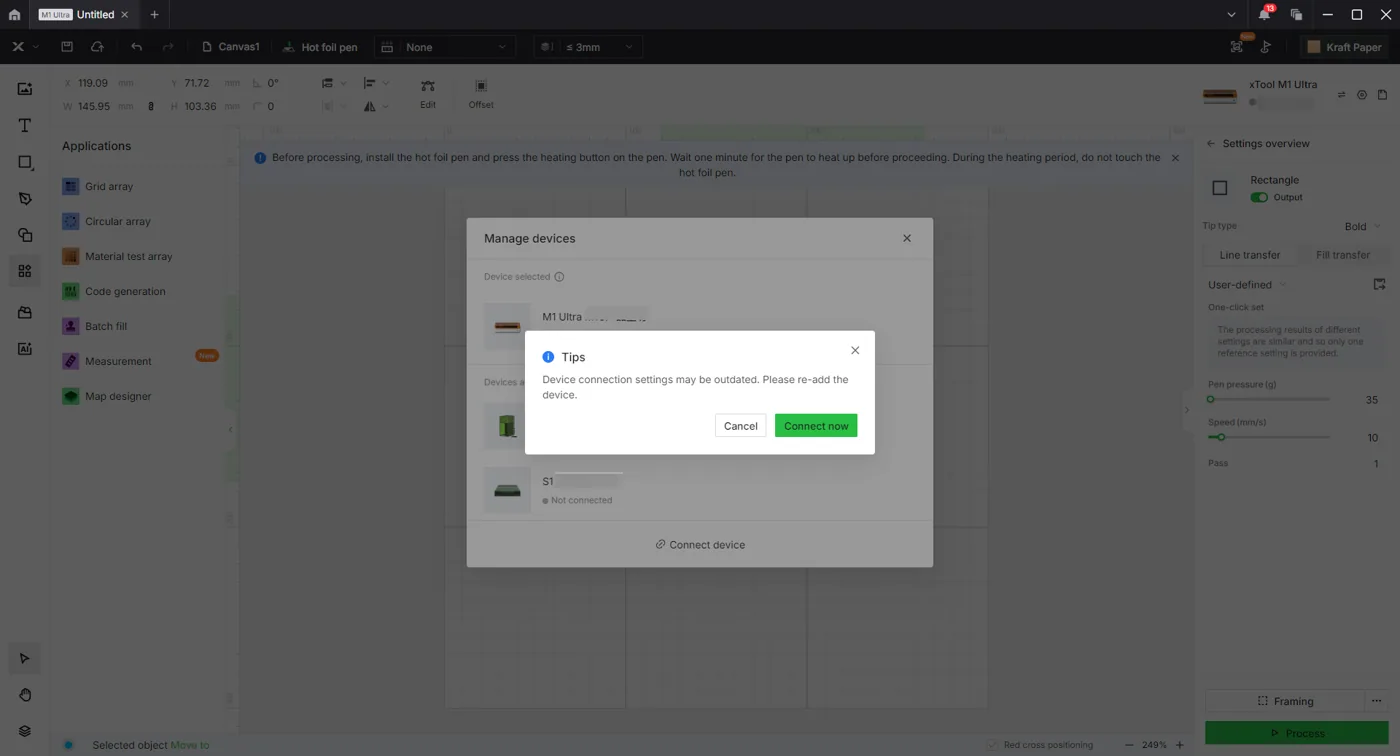Adjust the Speed slider handle
Viewport: 1400px width, 756px height.
tap(1221, 437)
